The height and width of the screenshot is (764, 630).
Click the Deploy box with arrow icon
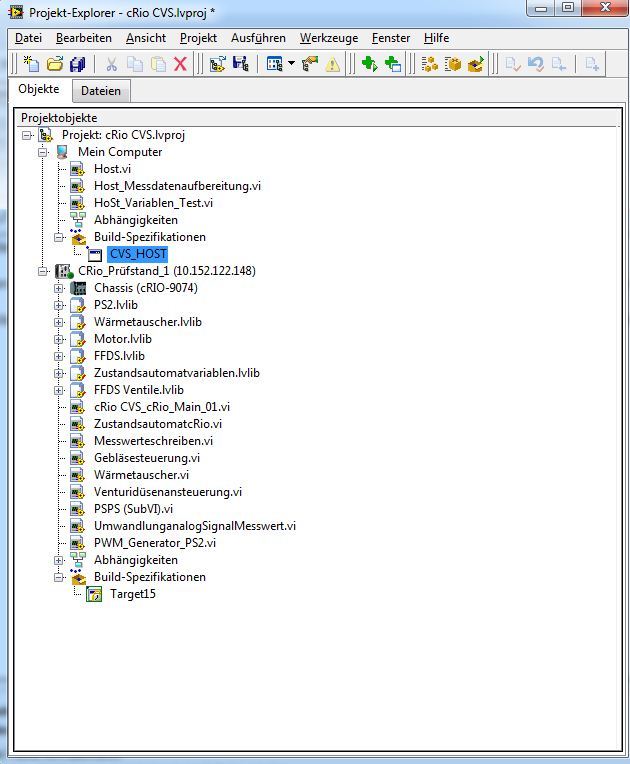tap(476, 64)
